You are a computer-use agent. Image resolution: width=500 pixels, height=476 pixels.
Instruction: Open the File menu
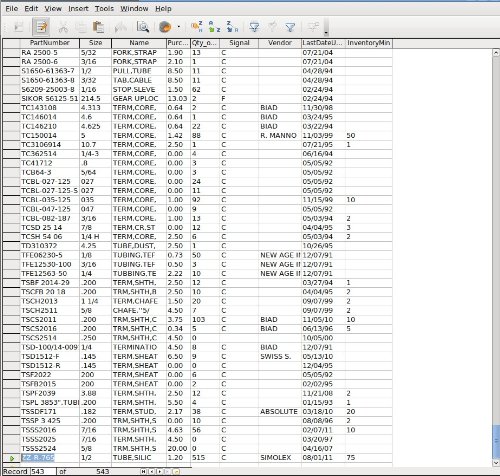pyautogui.click(x=12, y=9)
